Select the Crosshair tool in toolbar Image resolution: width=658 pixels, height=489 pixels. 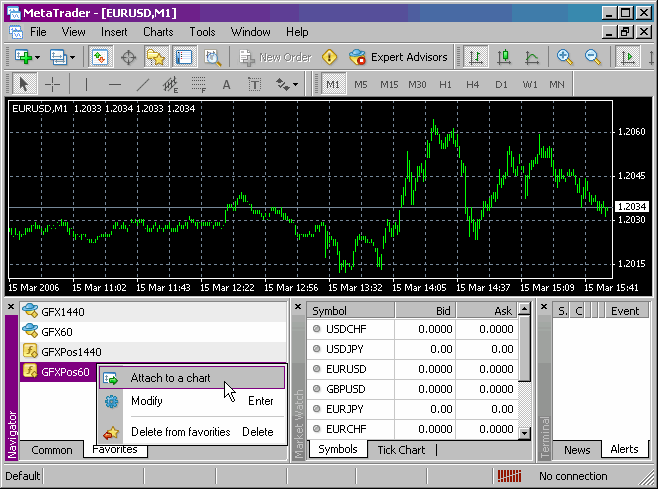52,84
